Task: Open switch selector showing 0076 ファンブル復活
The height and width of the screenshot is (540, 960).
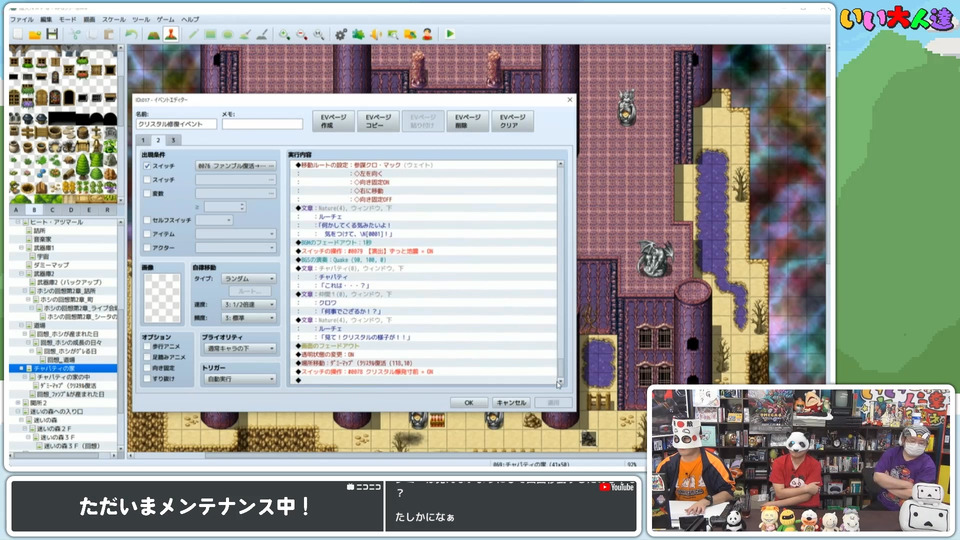Action: [236, 166]
